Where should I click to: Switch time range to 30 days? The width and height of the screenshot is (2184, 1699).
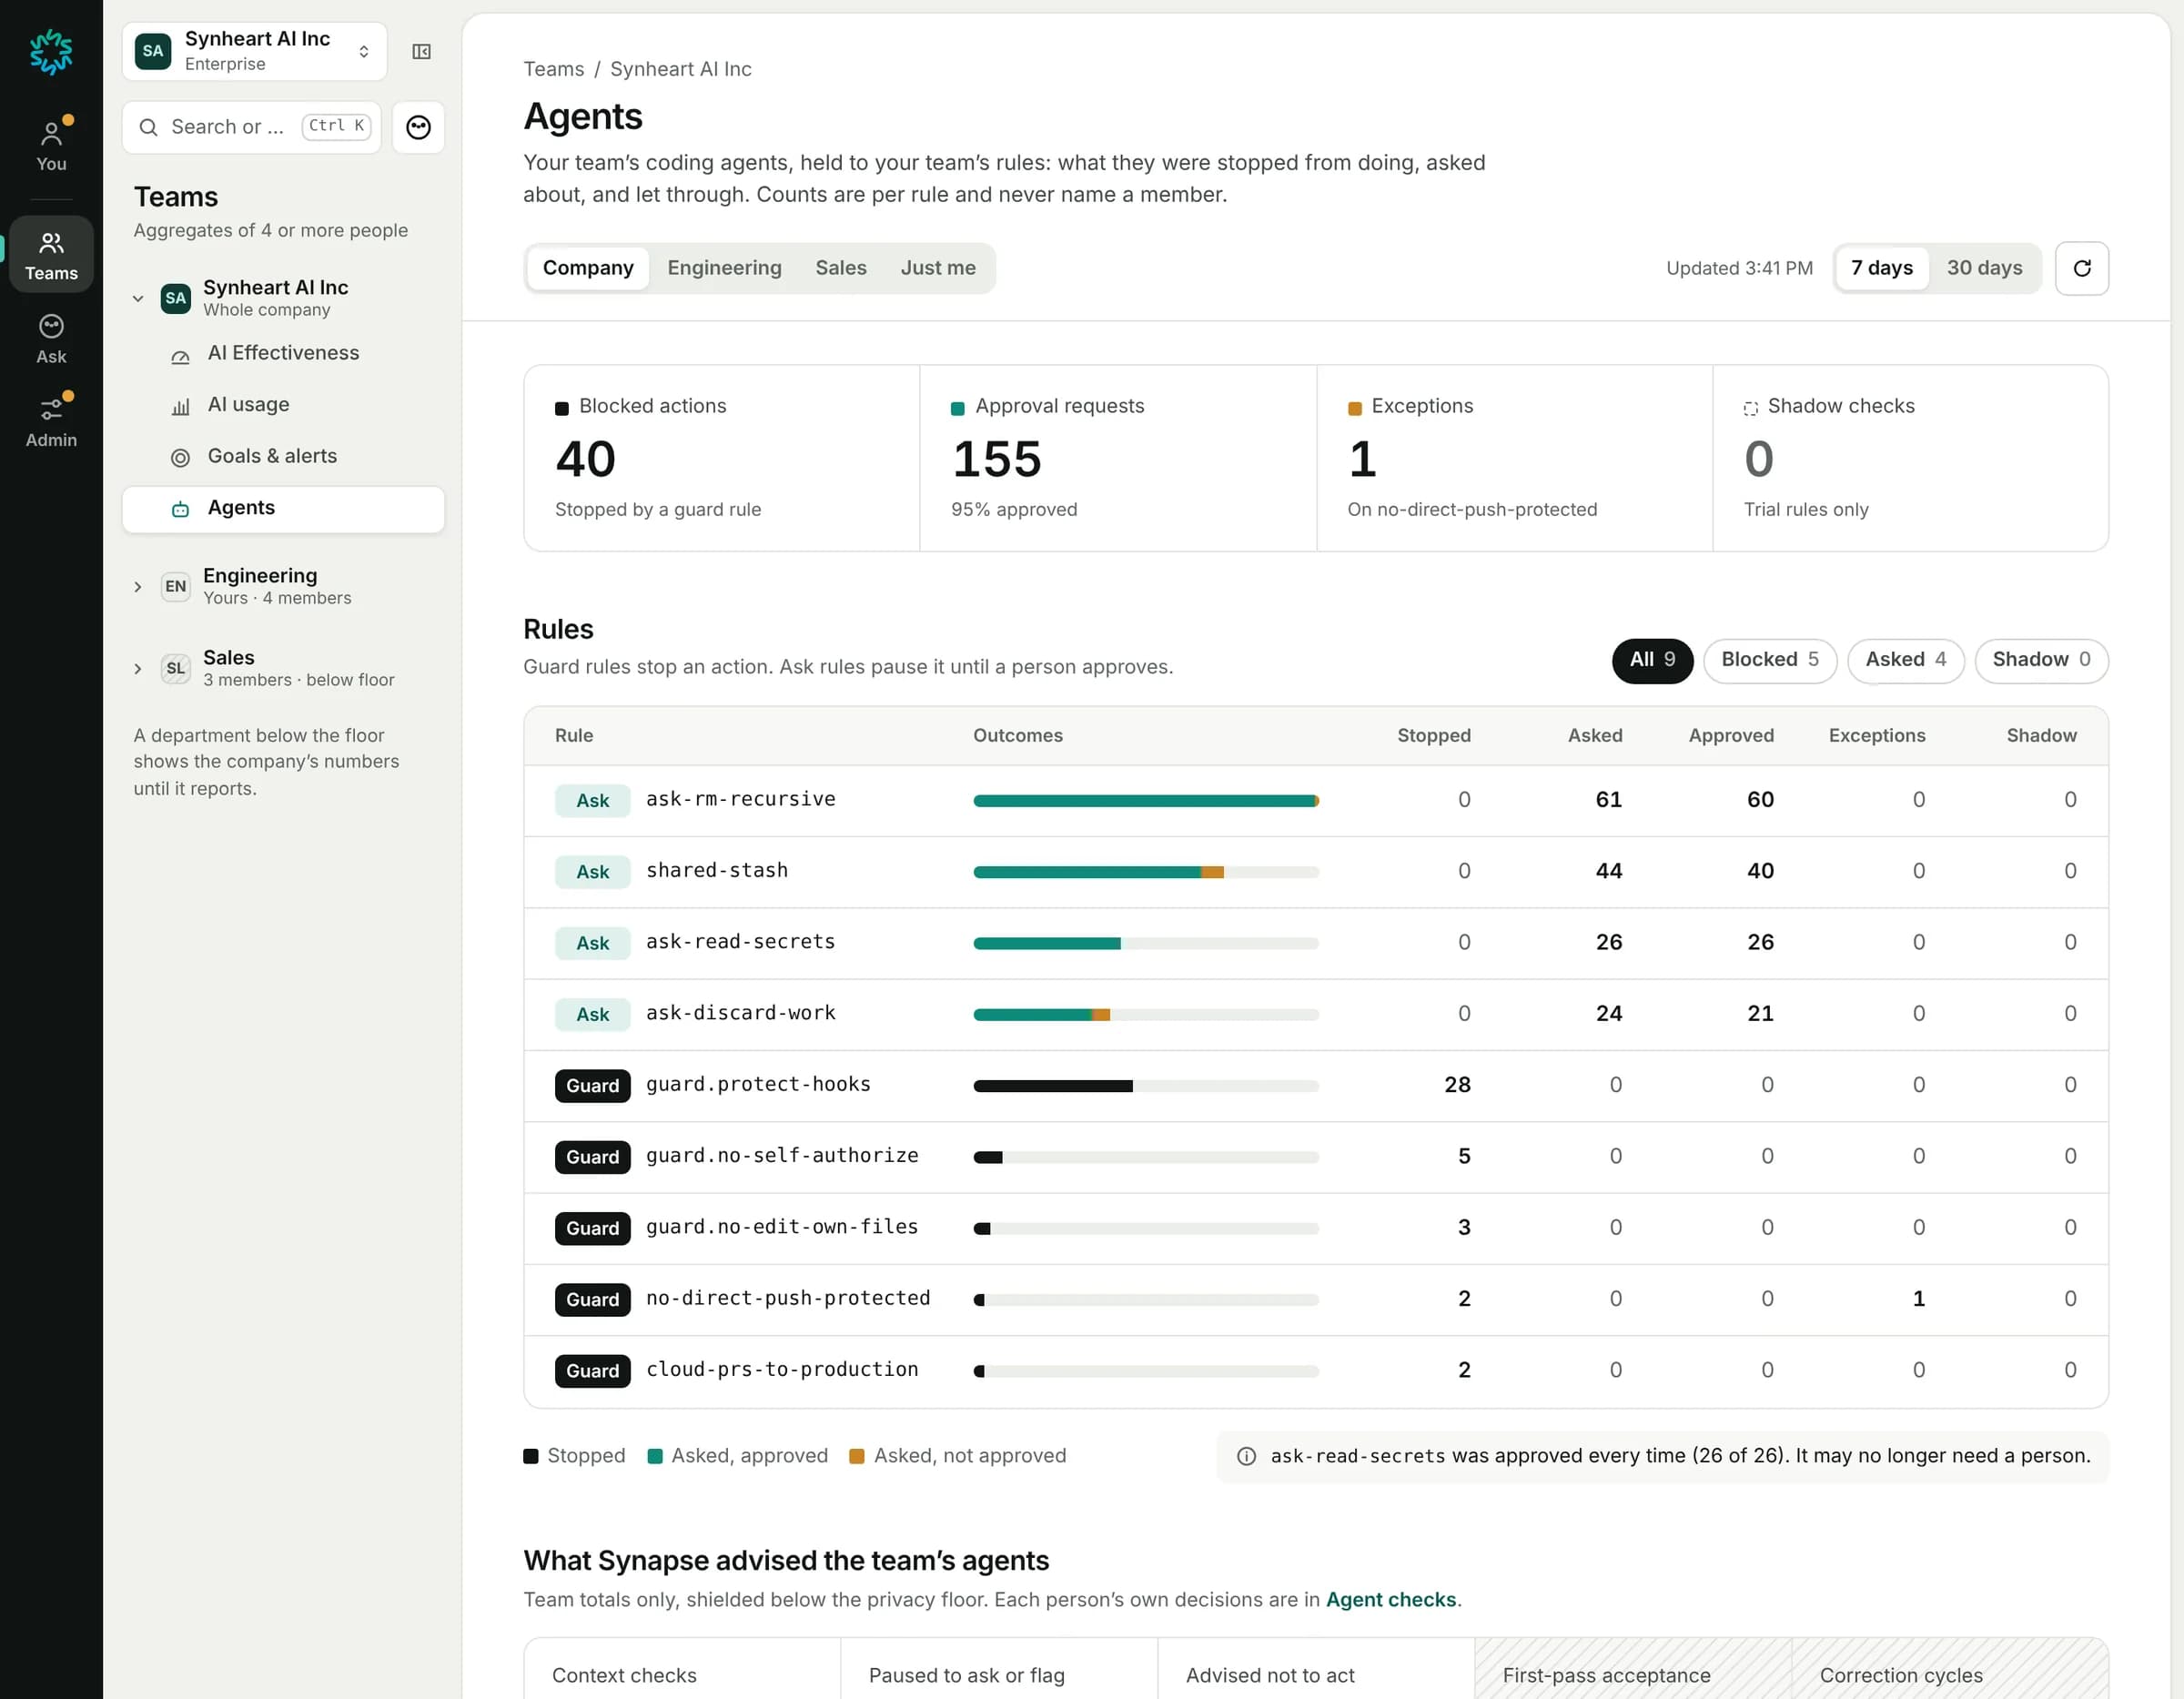(x=1983, y=268)
